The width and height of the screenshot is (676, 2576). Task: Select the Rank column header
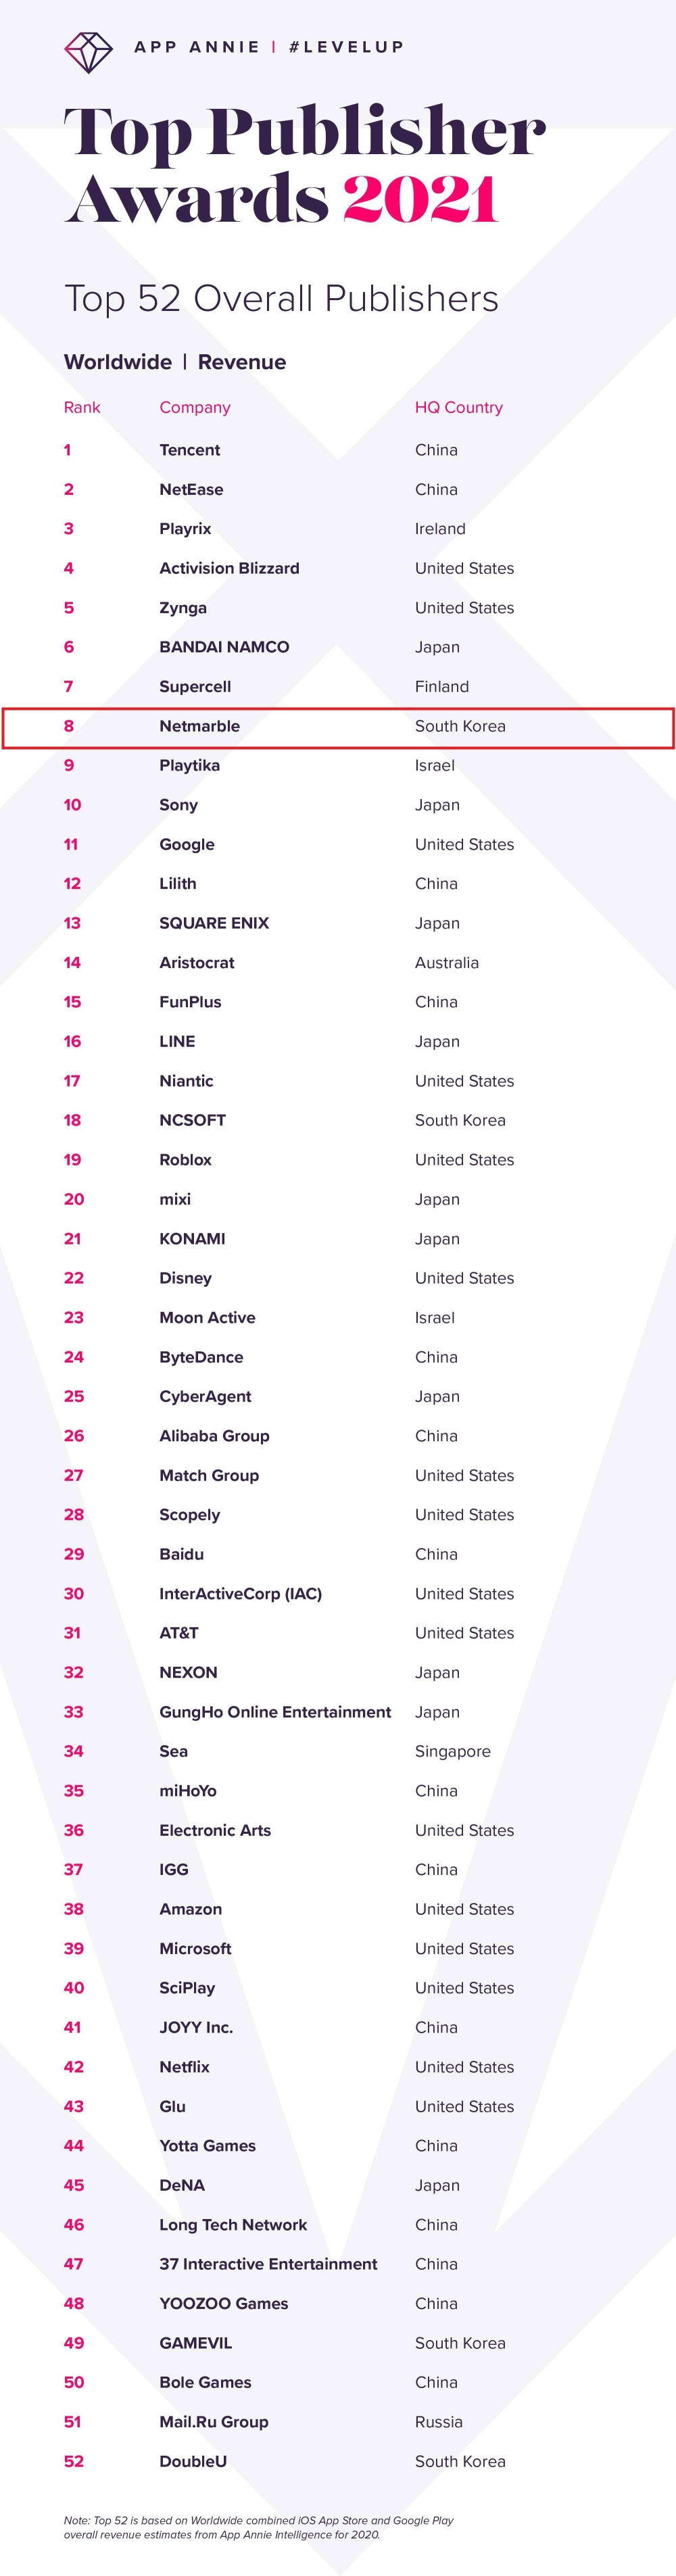tap(82, 407)
